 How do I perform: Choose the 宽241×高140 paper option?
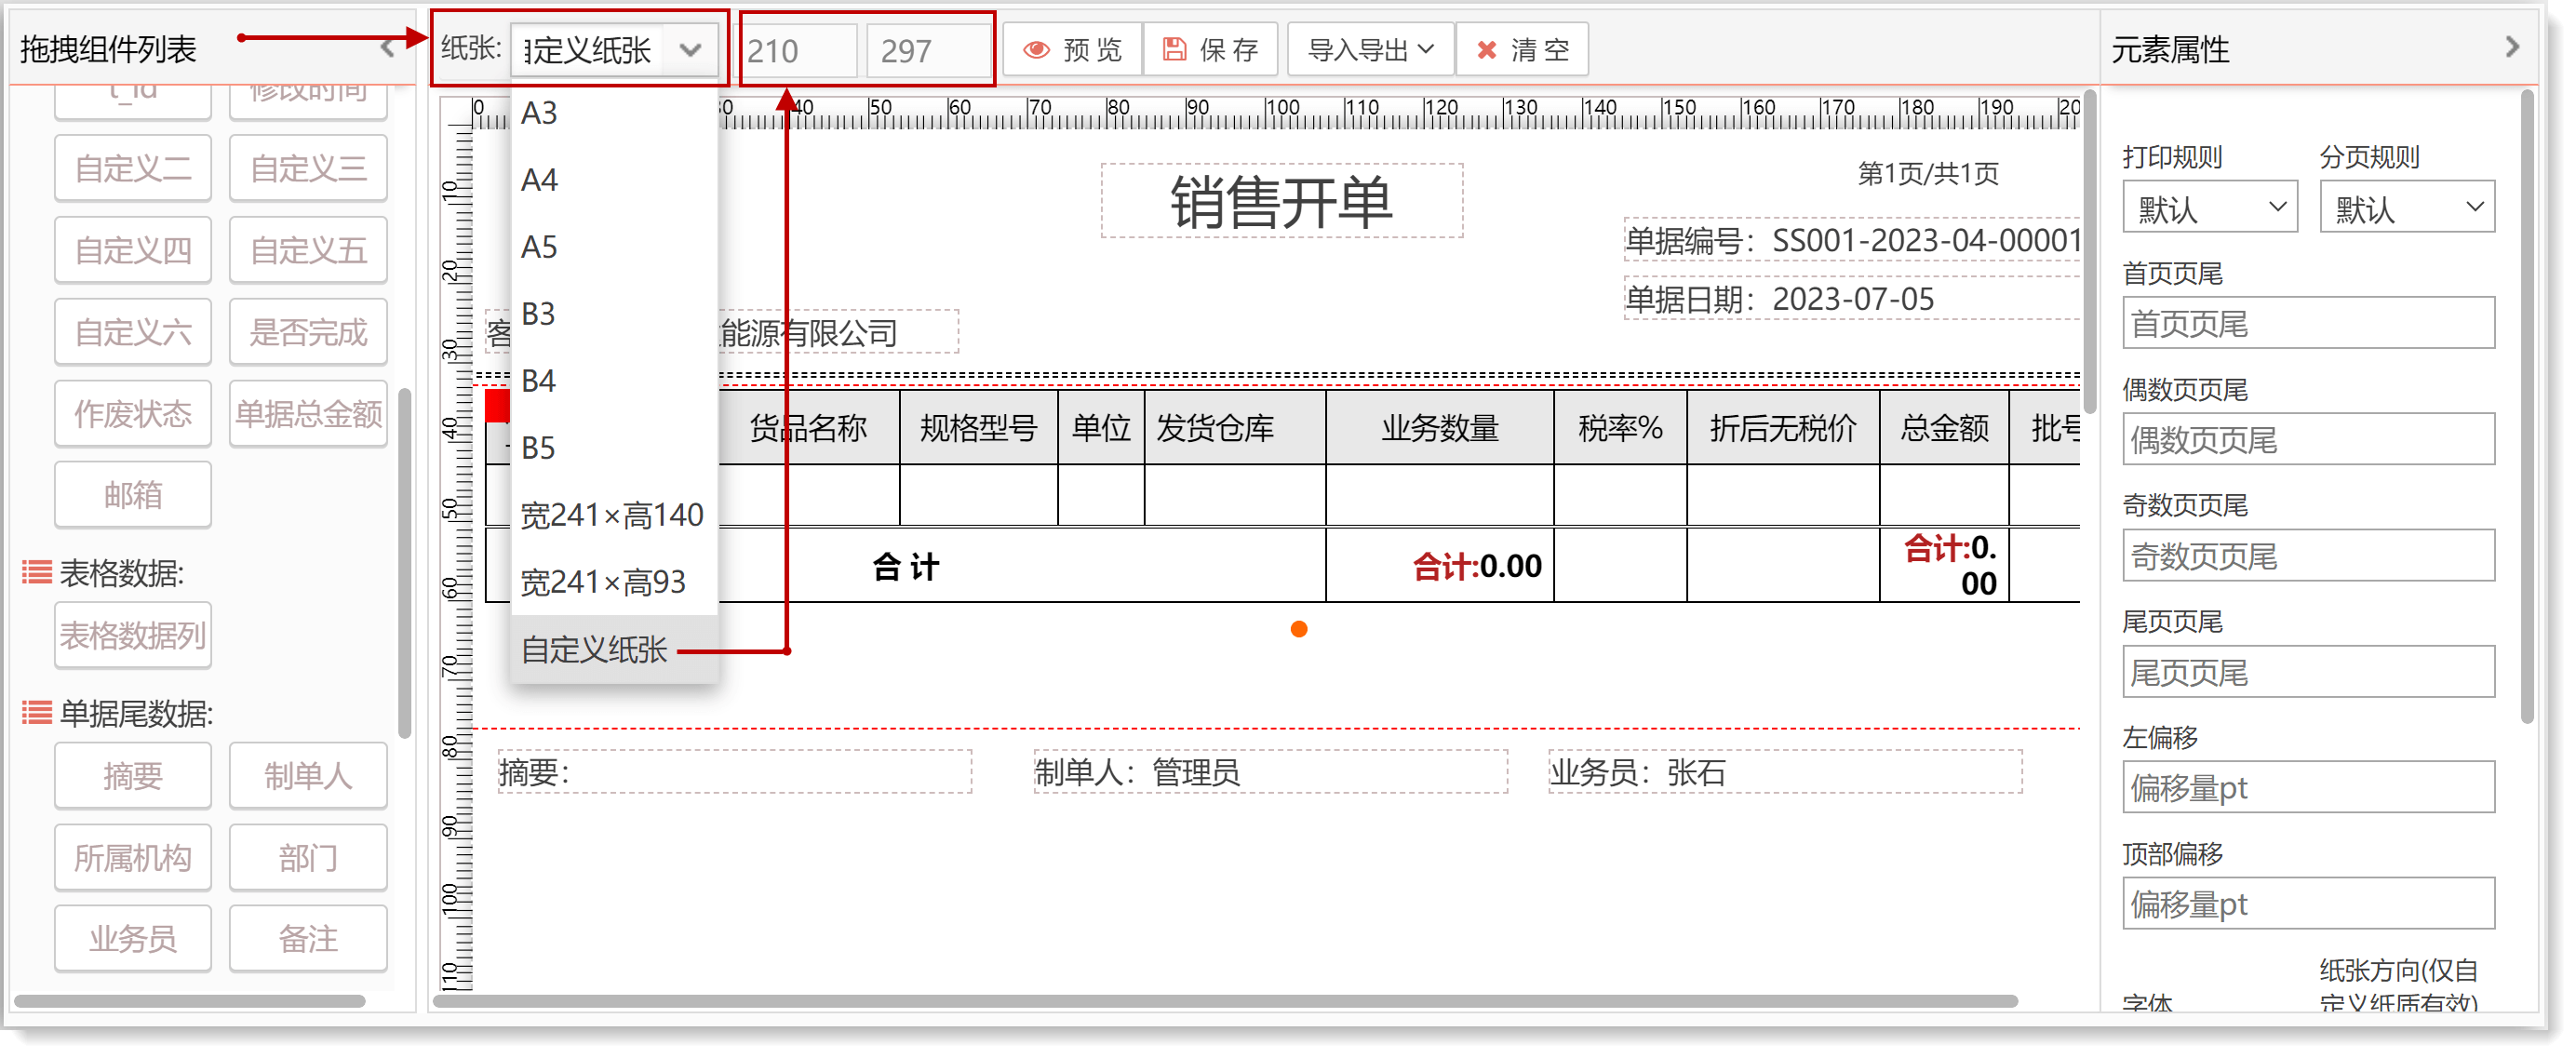(x=612, y=515)
